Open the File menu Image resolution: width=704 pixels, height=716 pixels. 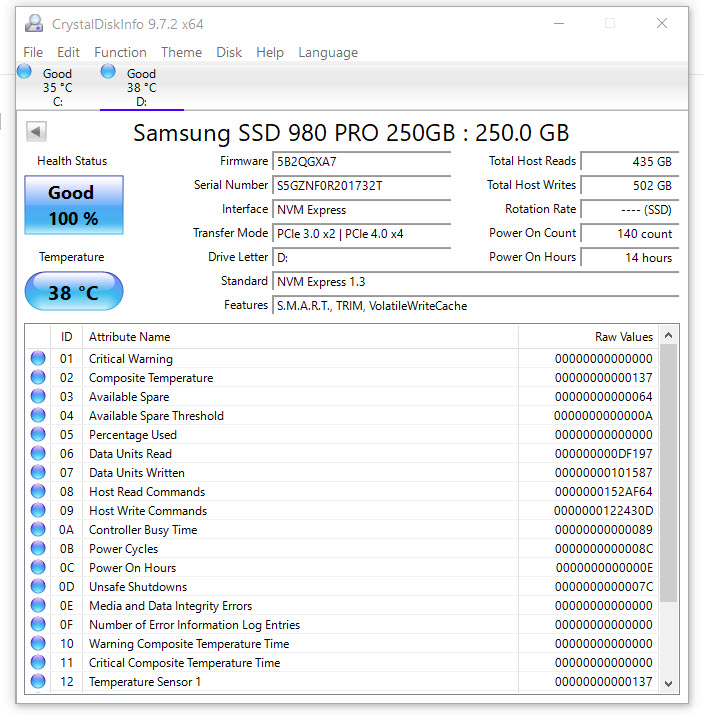click(x=33, y=52)
